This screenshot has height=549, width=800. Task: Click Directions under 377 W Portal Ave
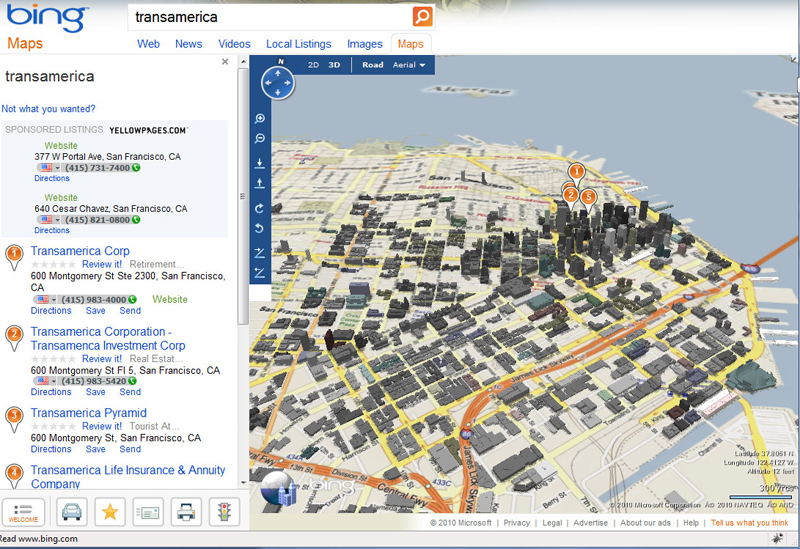pos(52,179)
